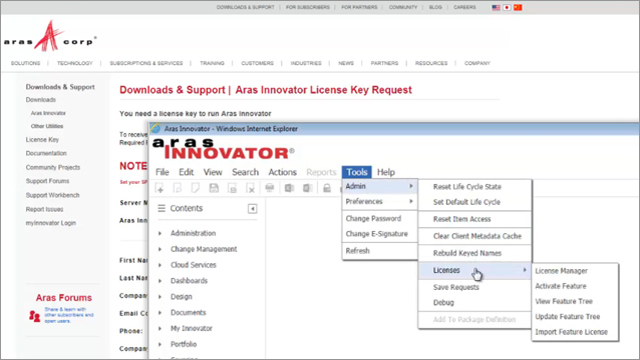Open the Preferences submenu
Screen dimensions: 640x360
click(x=380, y=202)
